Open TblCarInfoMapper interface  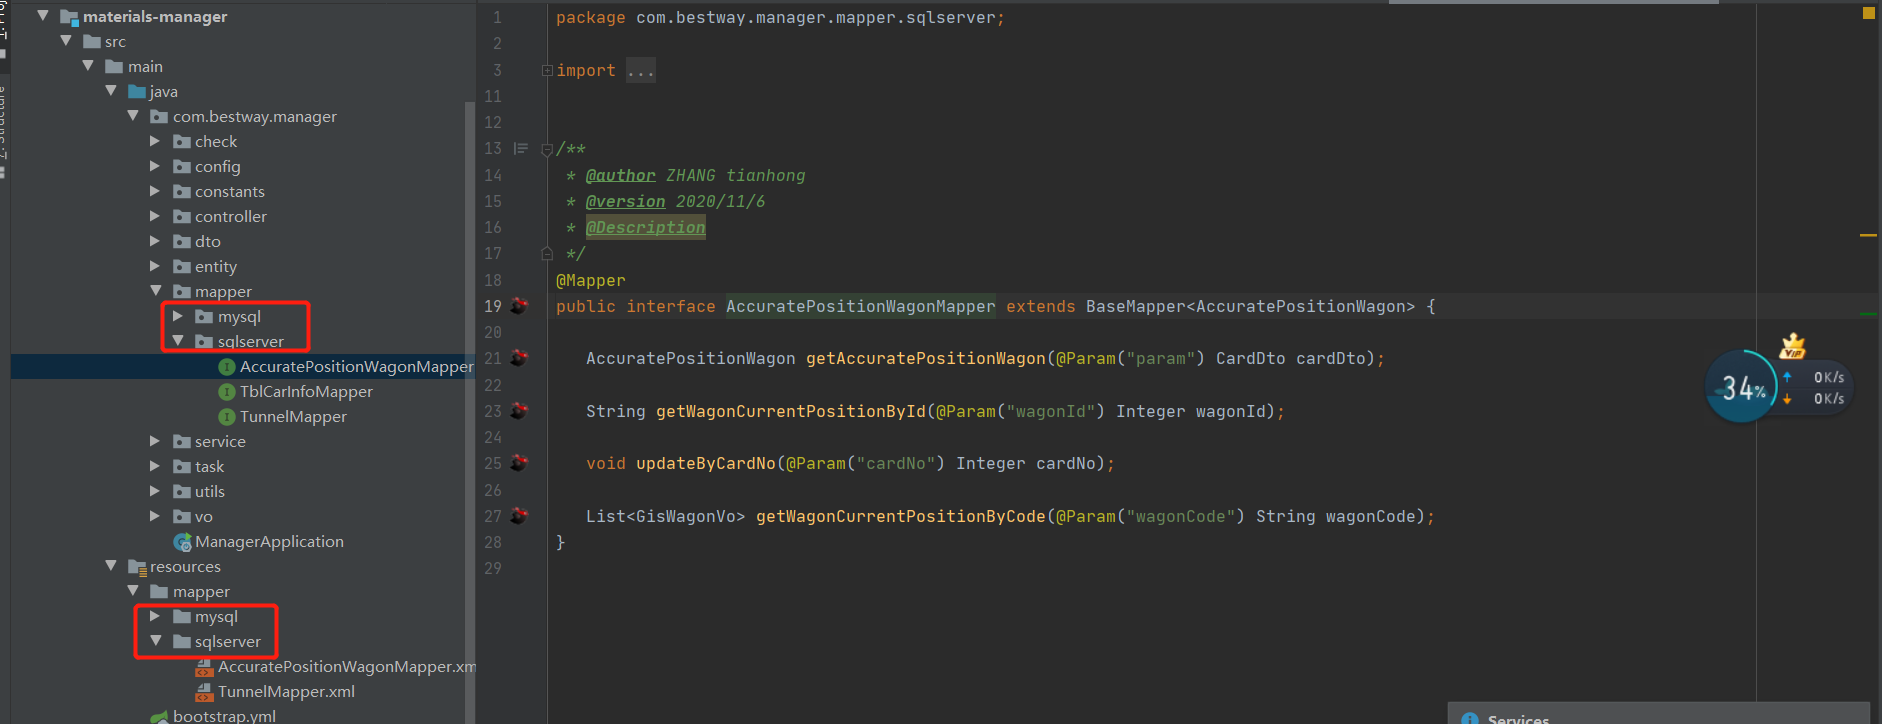coord(306,391)
